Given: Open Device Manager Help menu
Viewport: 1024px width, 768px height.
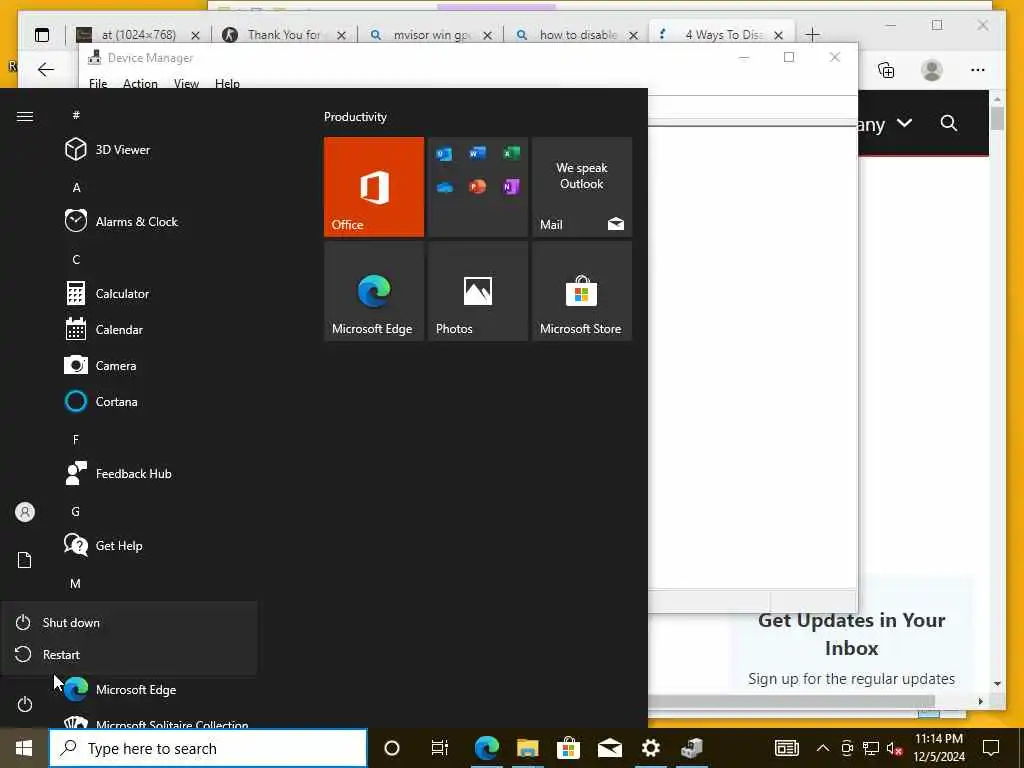Looking at the screenshot, I should [227, 84].
